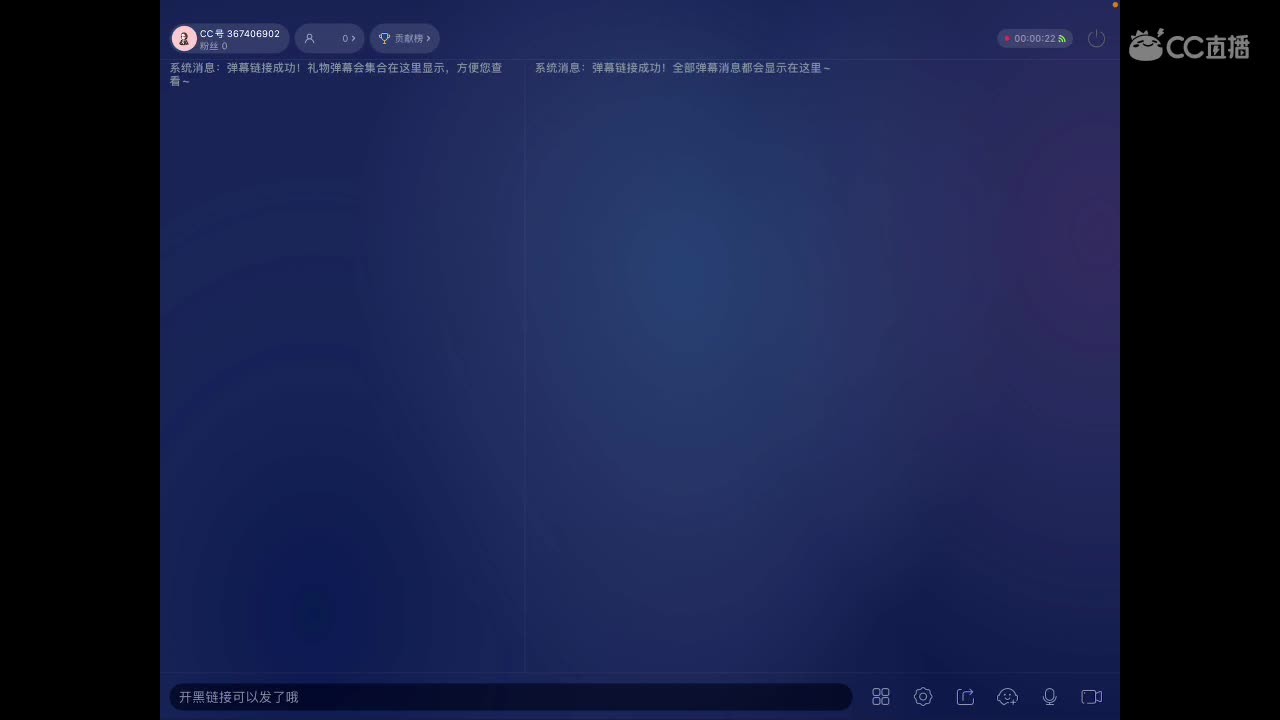Viewport: 1280px width, 720px height.
Task: Click the person icon beside viewer count
Action: [309, 38]
